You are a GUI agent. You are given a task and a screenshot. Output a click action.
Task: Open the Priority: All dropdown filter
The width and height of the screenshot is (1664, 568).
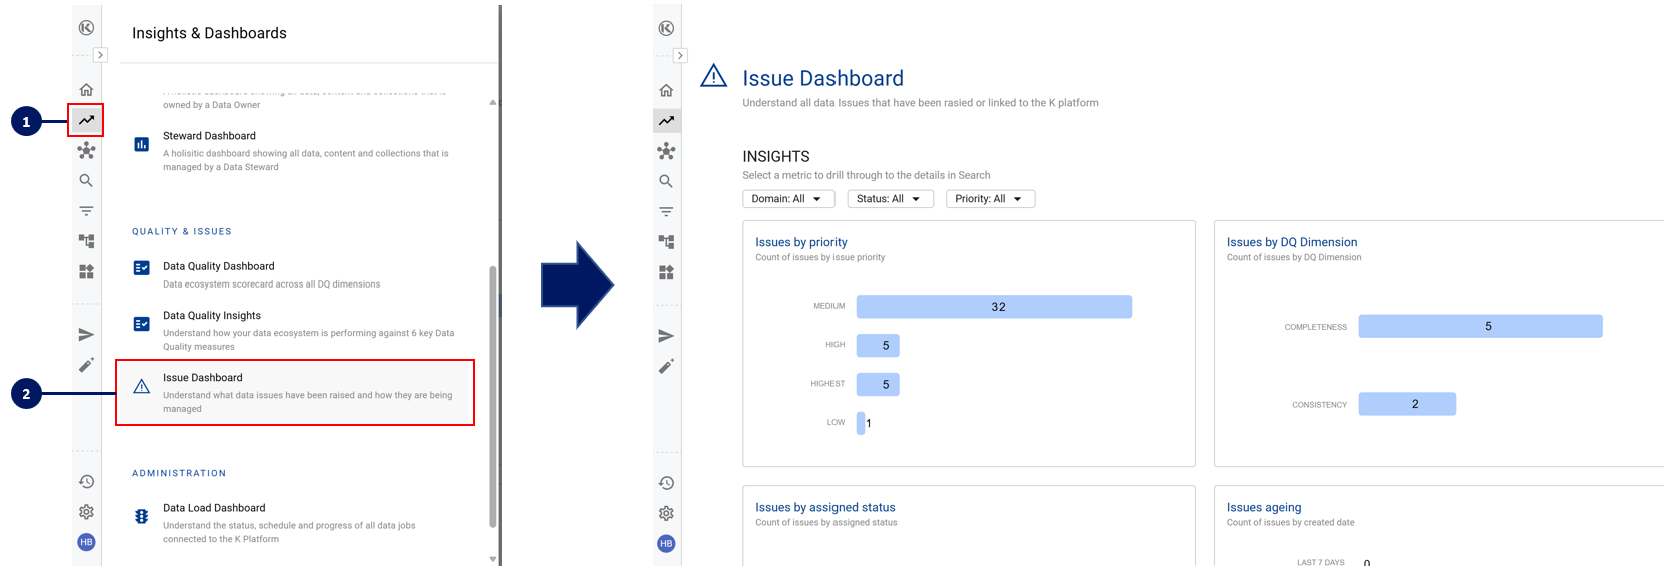[989, 199]
